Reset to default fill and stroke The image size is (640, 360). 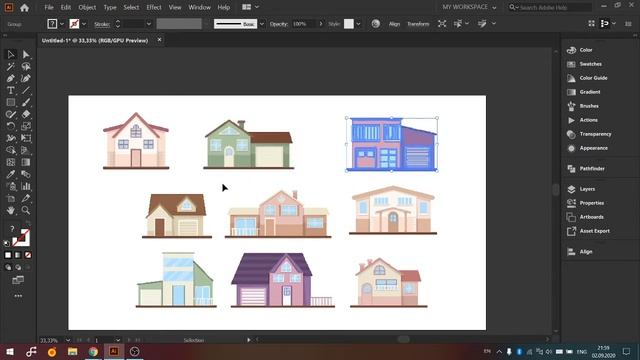click(7, 244)
